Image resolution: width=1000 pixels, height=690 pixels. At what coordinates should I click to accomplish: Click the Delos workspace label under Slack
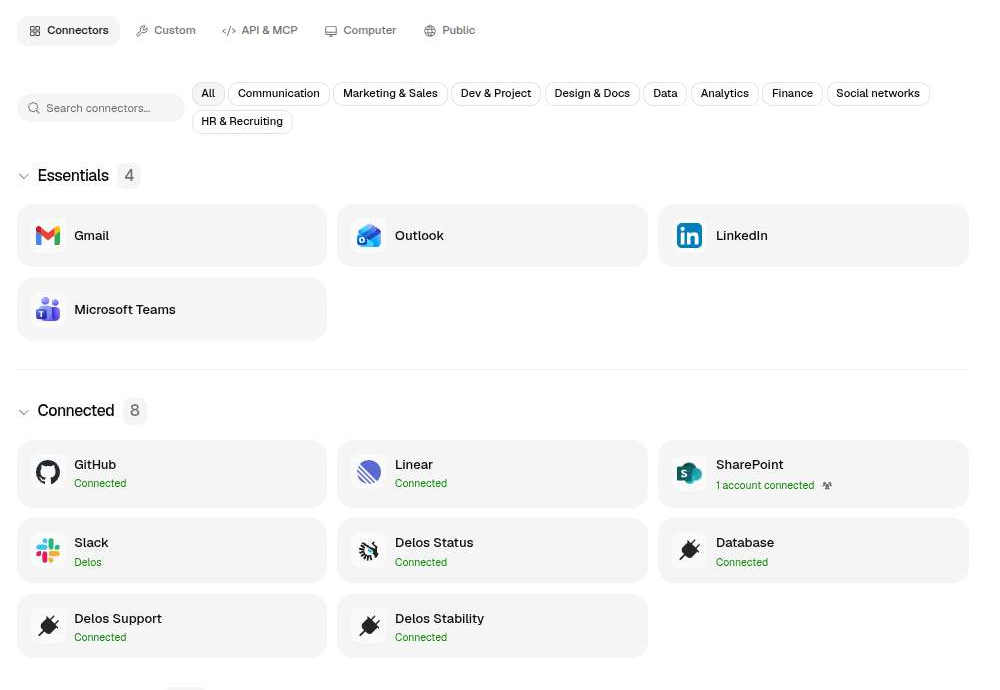[87, 562]
